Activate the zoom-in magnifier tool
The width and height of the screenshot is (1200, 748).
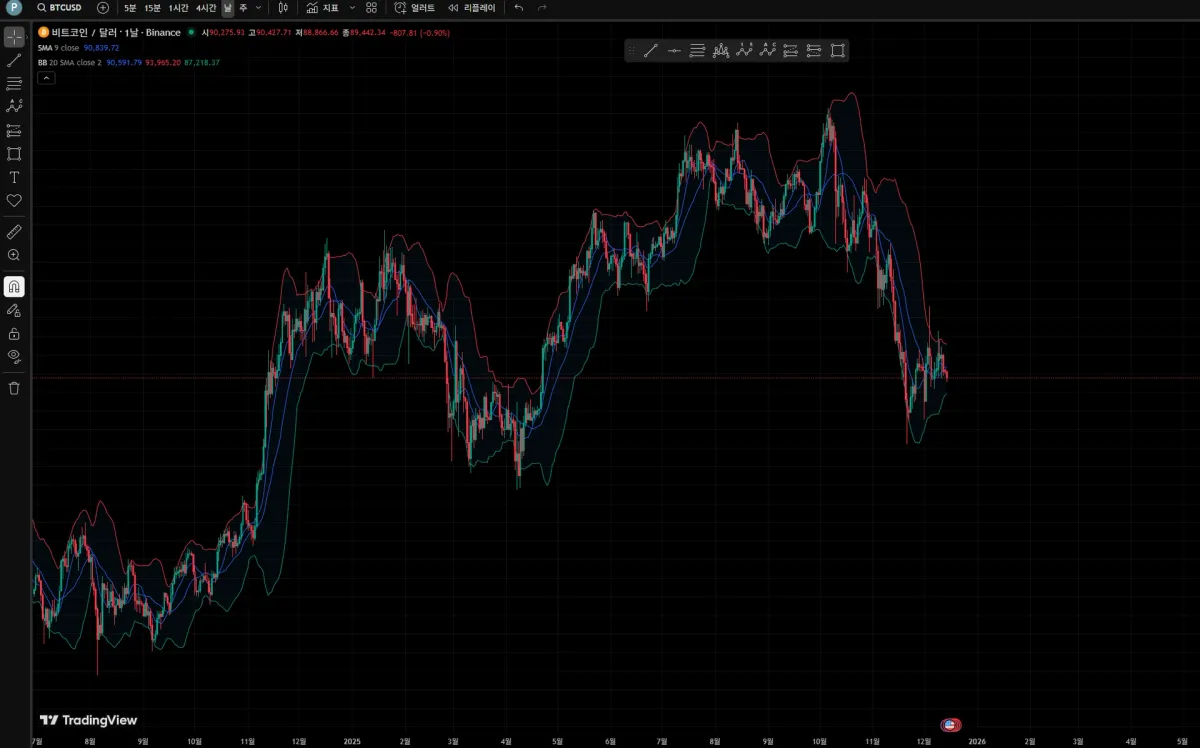tap(14, 255)
